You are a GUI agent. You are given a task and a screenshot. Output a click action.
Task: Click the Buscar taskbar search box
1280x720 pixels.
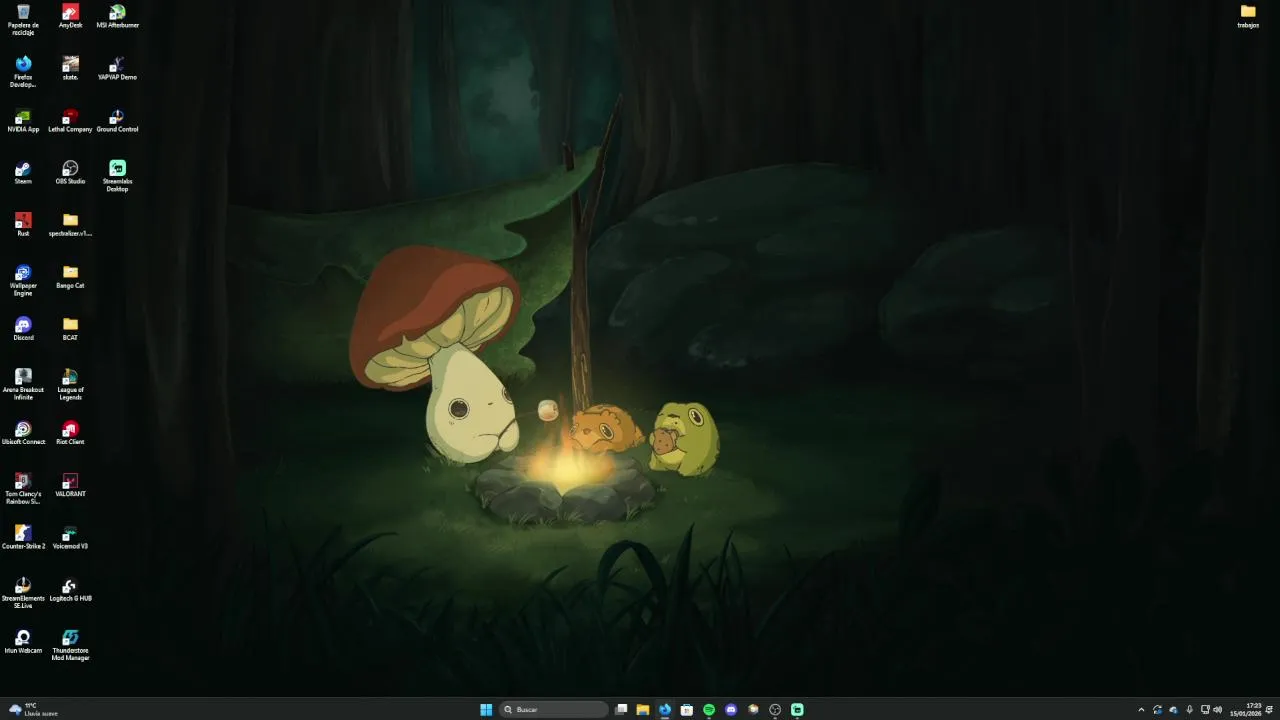553,710
